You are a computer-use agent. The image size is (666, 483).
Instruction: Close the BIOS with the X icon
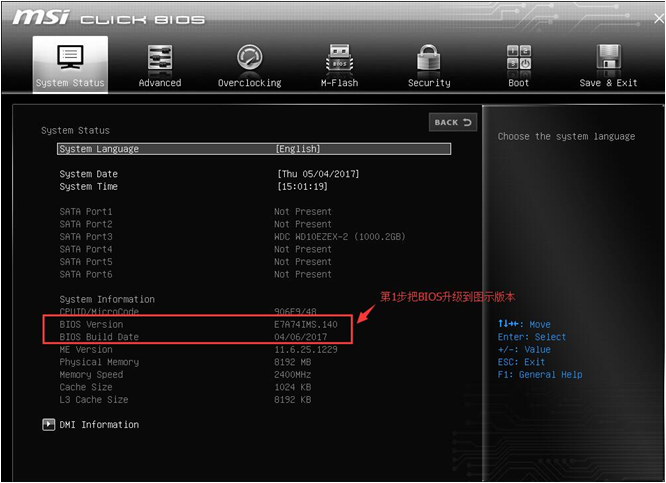(659, 18)
